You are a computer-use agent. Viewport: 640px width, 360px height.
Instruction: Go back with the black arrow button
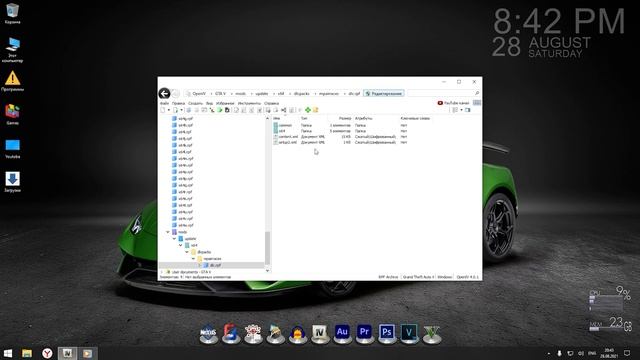(x=164, y=93)
